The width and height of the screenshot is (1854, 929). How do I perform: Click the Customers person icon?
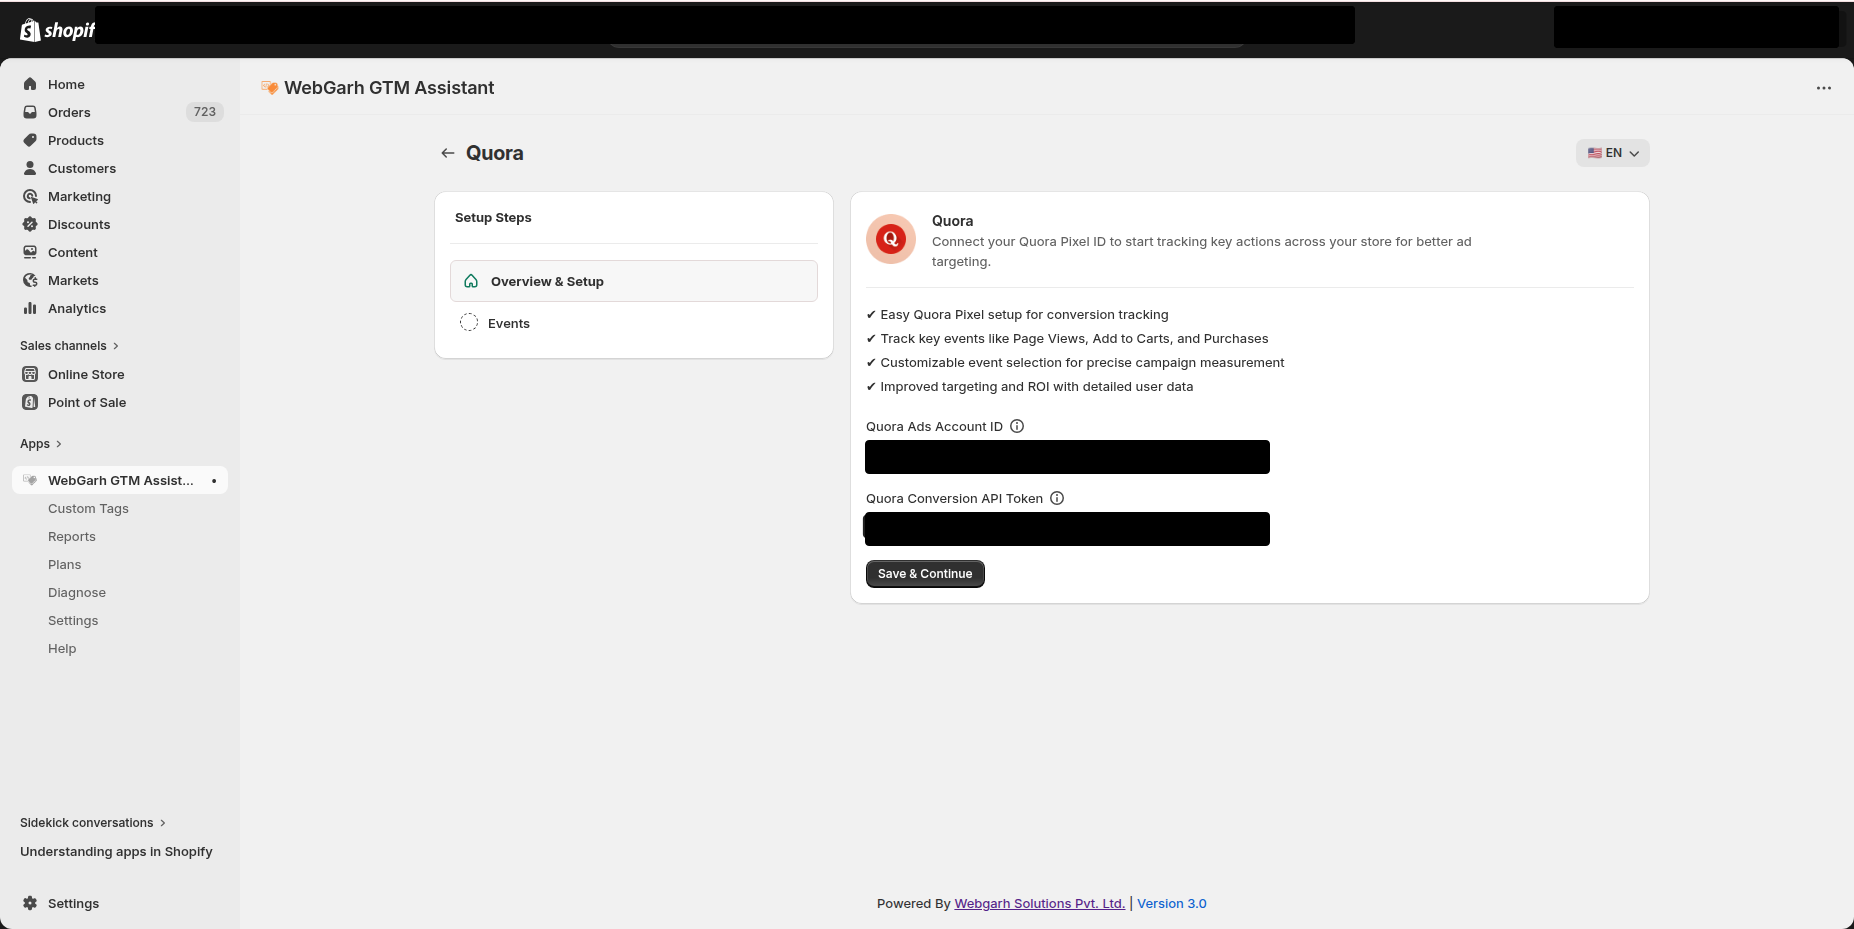tap(30, 168)
